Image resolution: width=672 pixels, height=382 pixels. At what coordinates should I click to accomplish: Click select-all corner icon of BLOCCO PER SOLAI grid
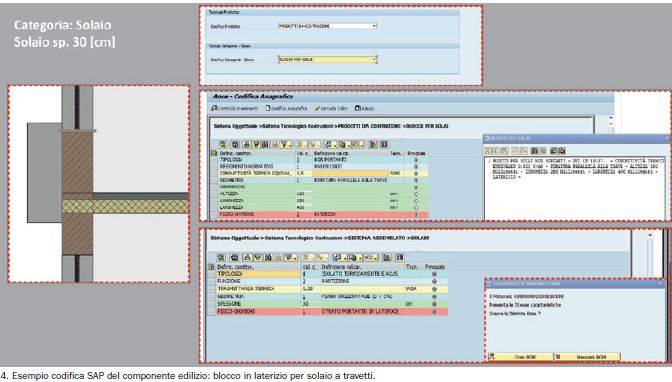(x=214, y=153)
